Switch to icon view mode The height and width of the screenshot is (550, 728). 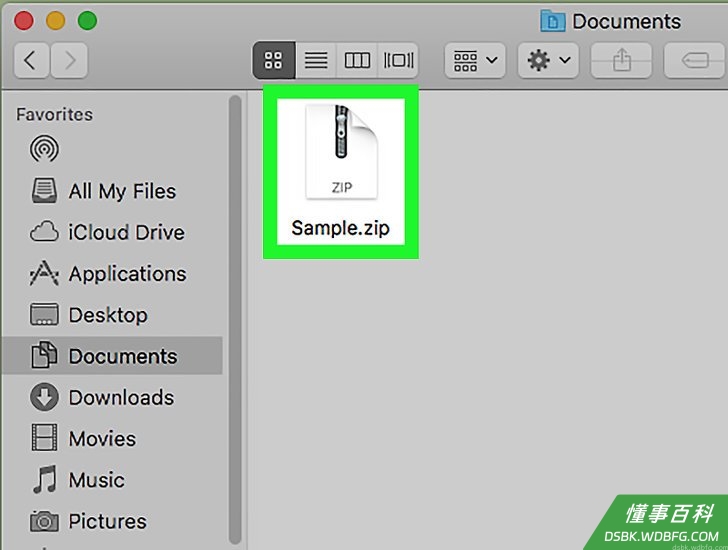tap(274, 60)
